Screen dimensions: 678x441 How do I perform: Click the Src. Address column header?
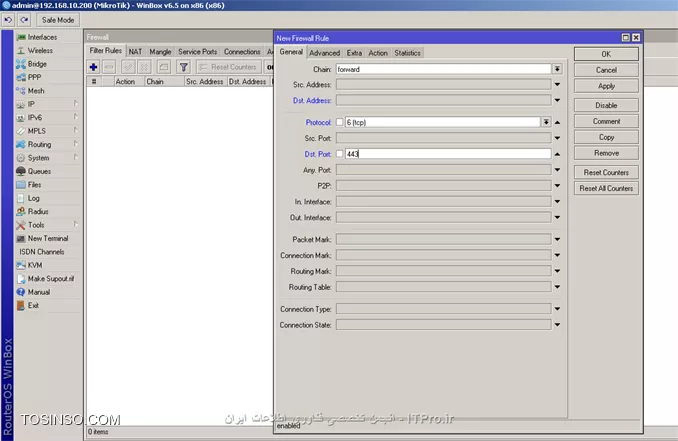[205, 82]
